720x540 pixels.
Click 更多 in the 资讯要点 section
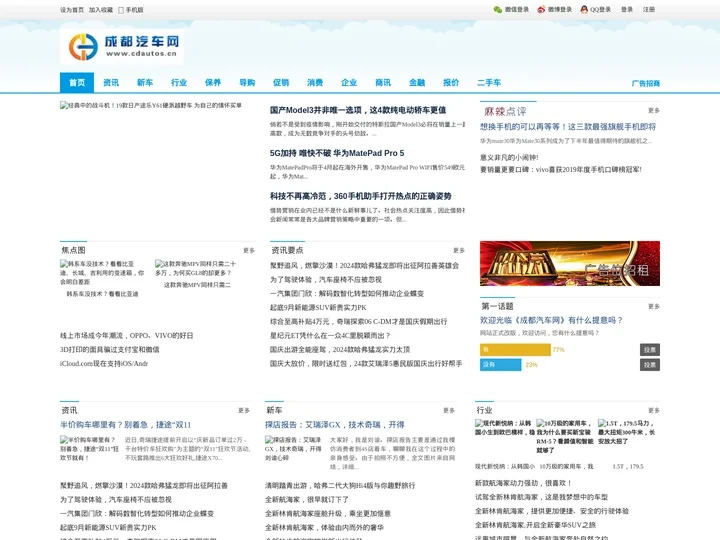[459, 250]
